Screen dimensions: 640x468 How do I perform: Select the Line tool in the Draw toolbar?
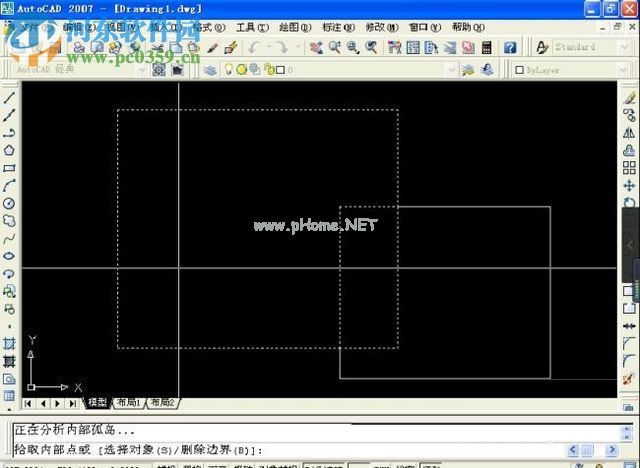(x=9, y=97)
